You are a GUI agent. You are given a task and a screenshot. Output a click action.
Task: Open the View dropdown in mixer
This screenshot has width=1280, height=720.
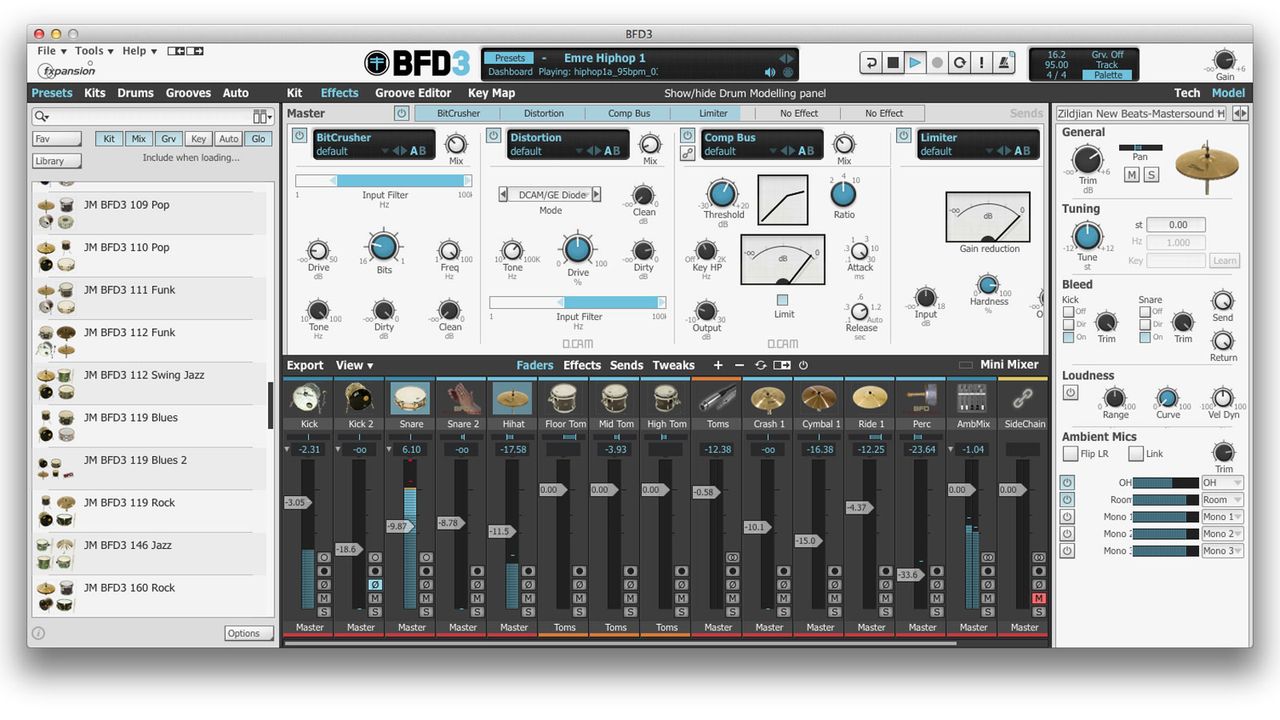pyautogui.click(x=354, y=365)
